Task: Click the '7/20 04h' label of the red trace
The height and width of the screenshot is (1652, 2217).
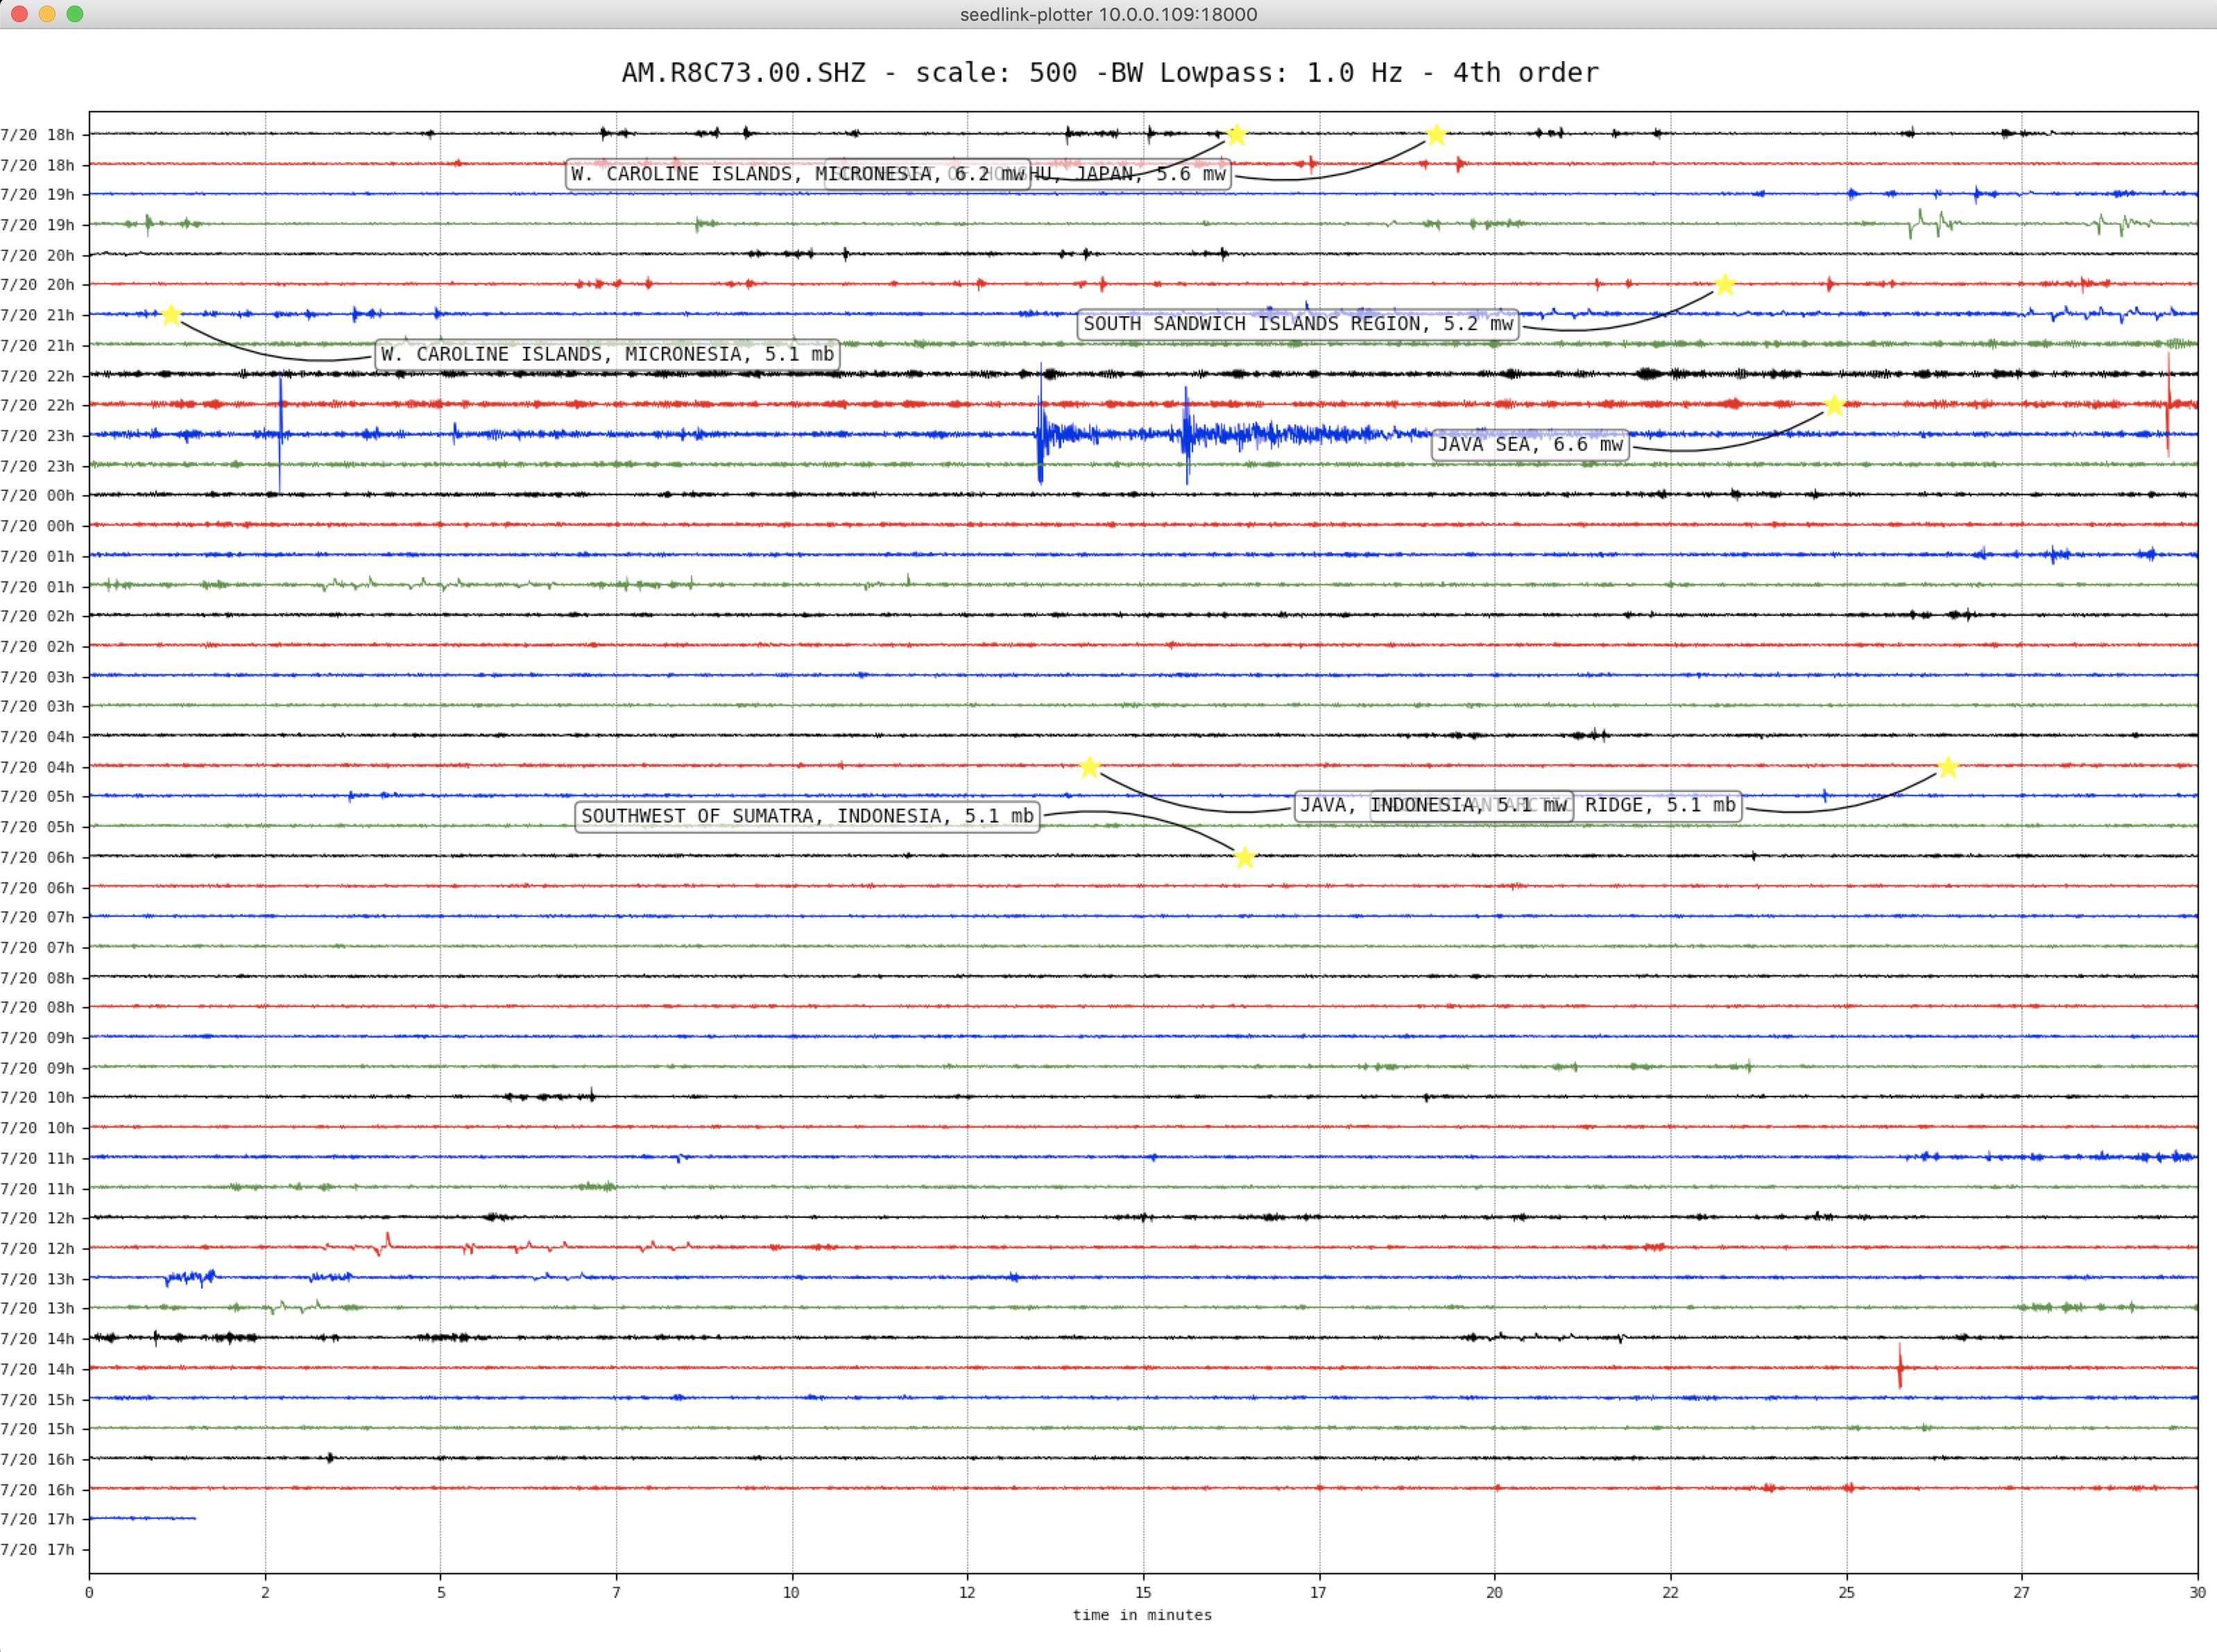Action: [x=38, y=767]
